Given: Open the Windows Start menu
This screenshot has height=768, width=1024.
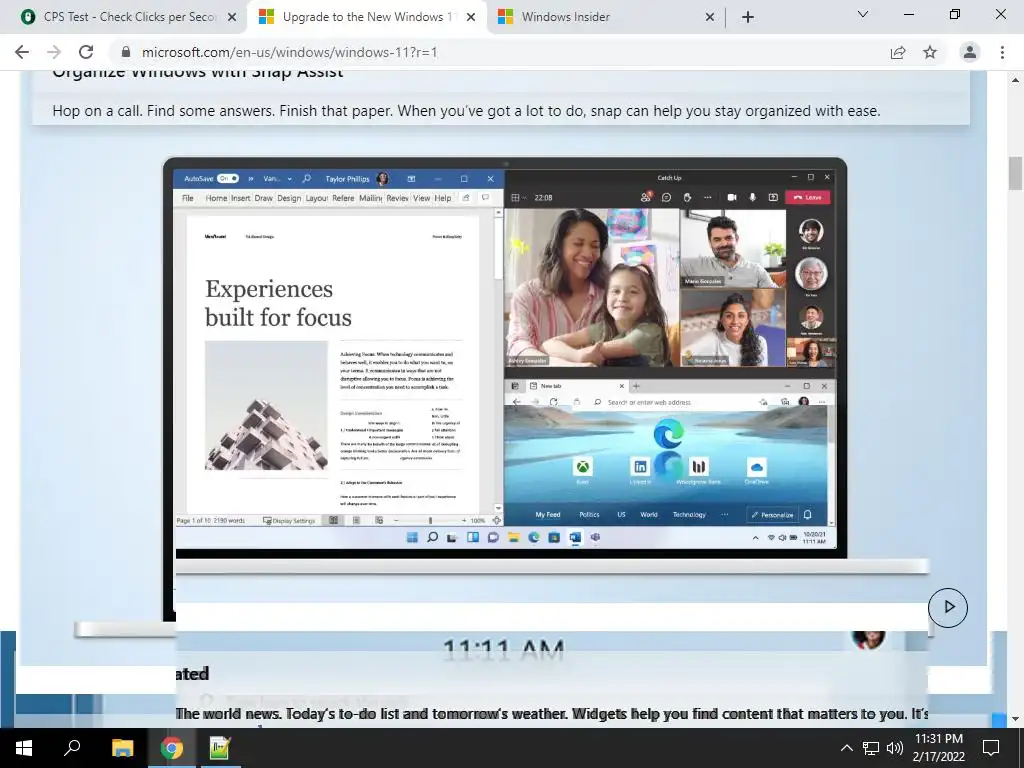Looking at the screenshot, I should click(24, 748).
